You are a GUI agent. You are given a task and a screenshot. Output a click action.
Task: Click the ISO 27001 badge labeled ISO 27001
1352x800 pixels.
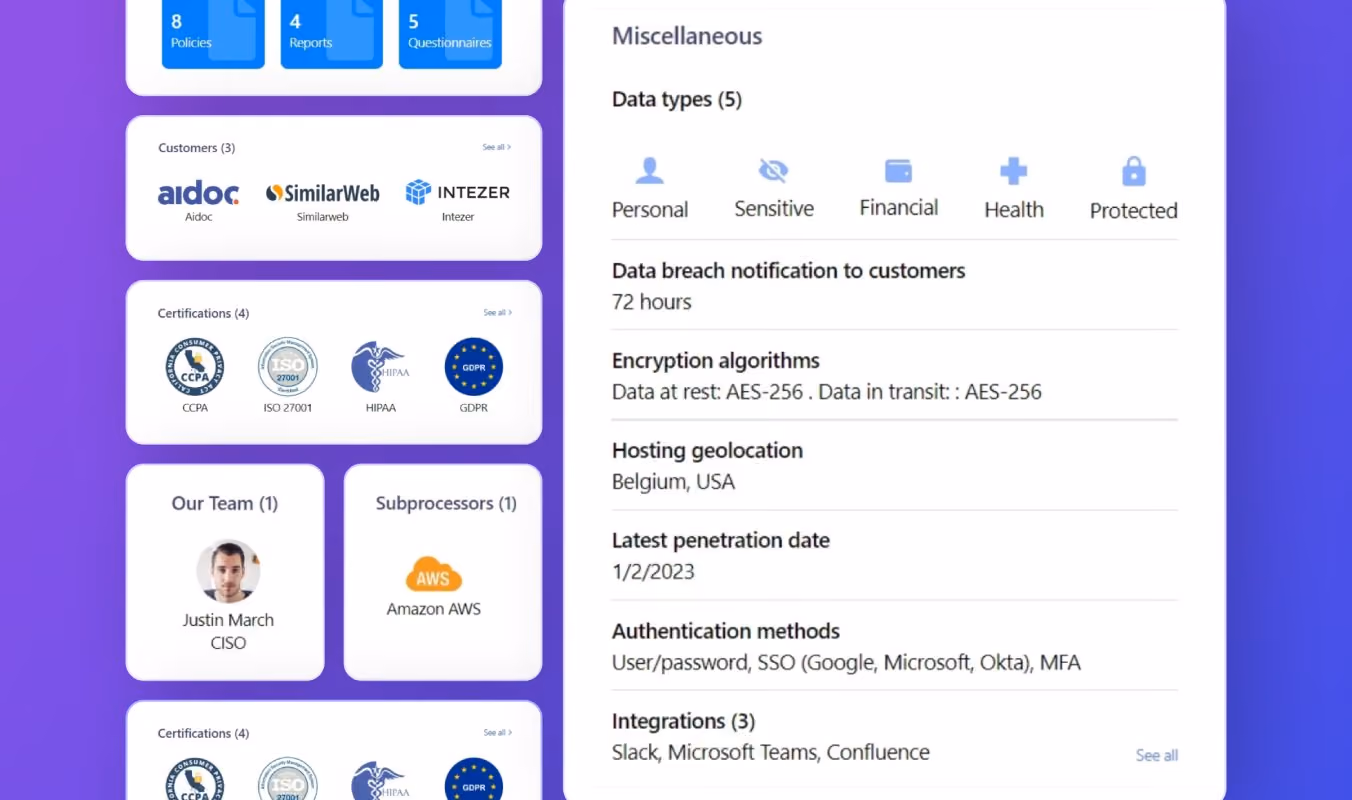(288, 366)
